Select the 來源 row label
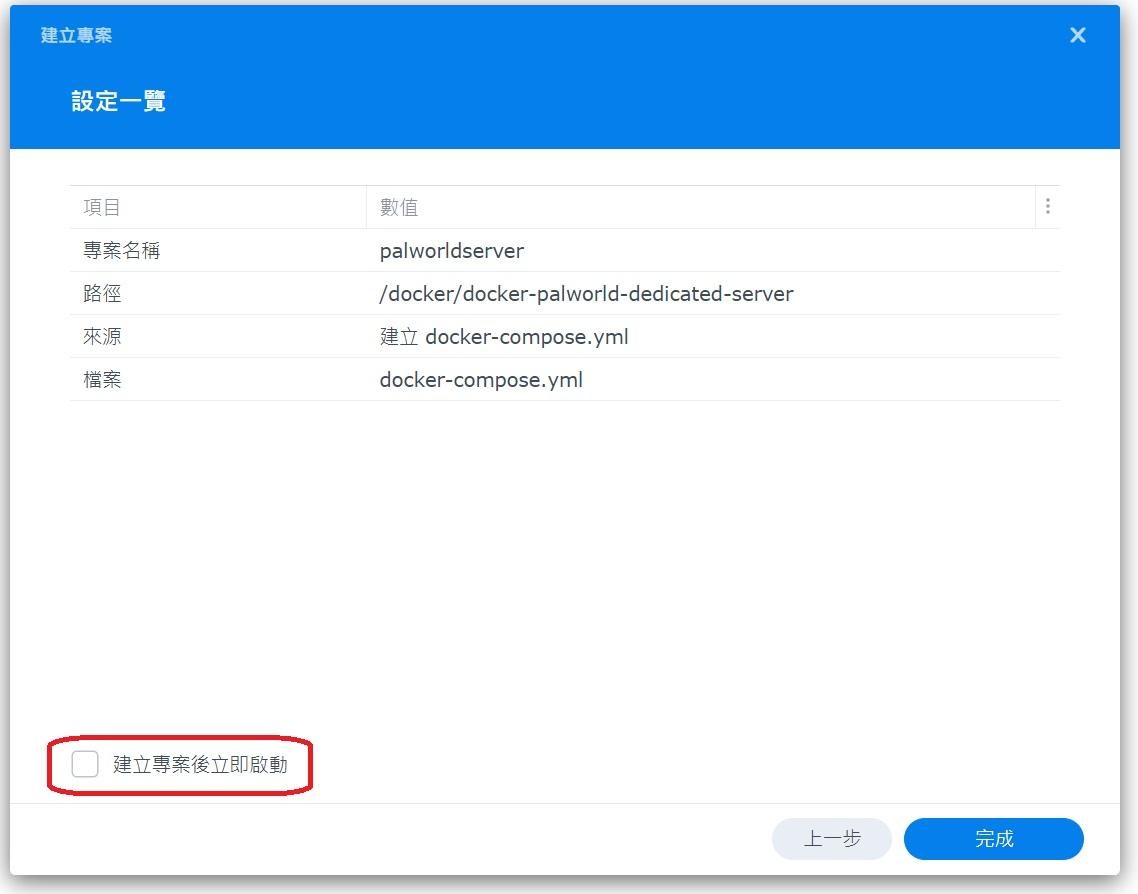 102,337
